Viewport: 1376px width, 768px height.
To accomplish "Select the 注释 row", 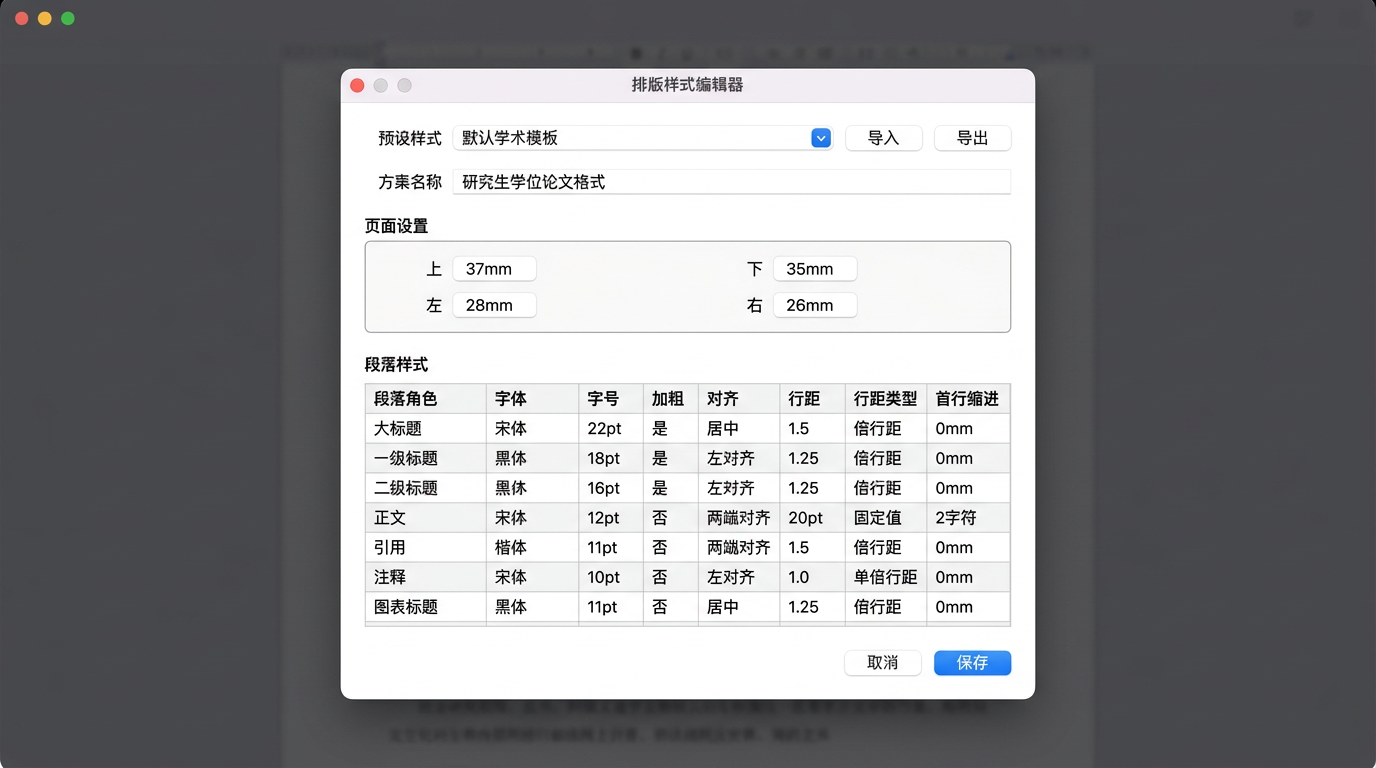I will click(688, 577).
